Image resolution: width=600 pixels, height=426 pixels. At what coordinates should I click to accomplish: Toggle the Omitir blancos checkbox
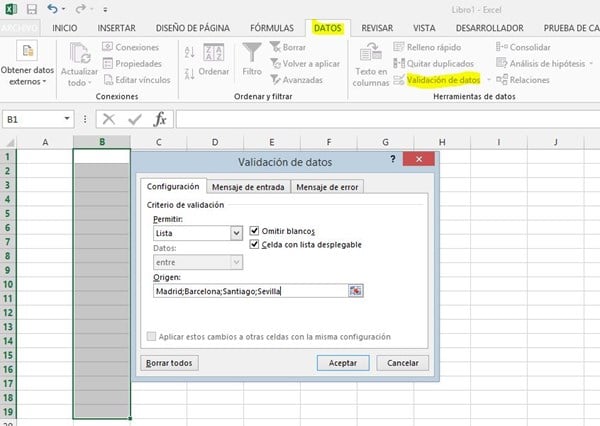coord(254,230)
